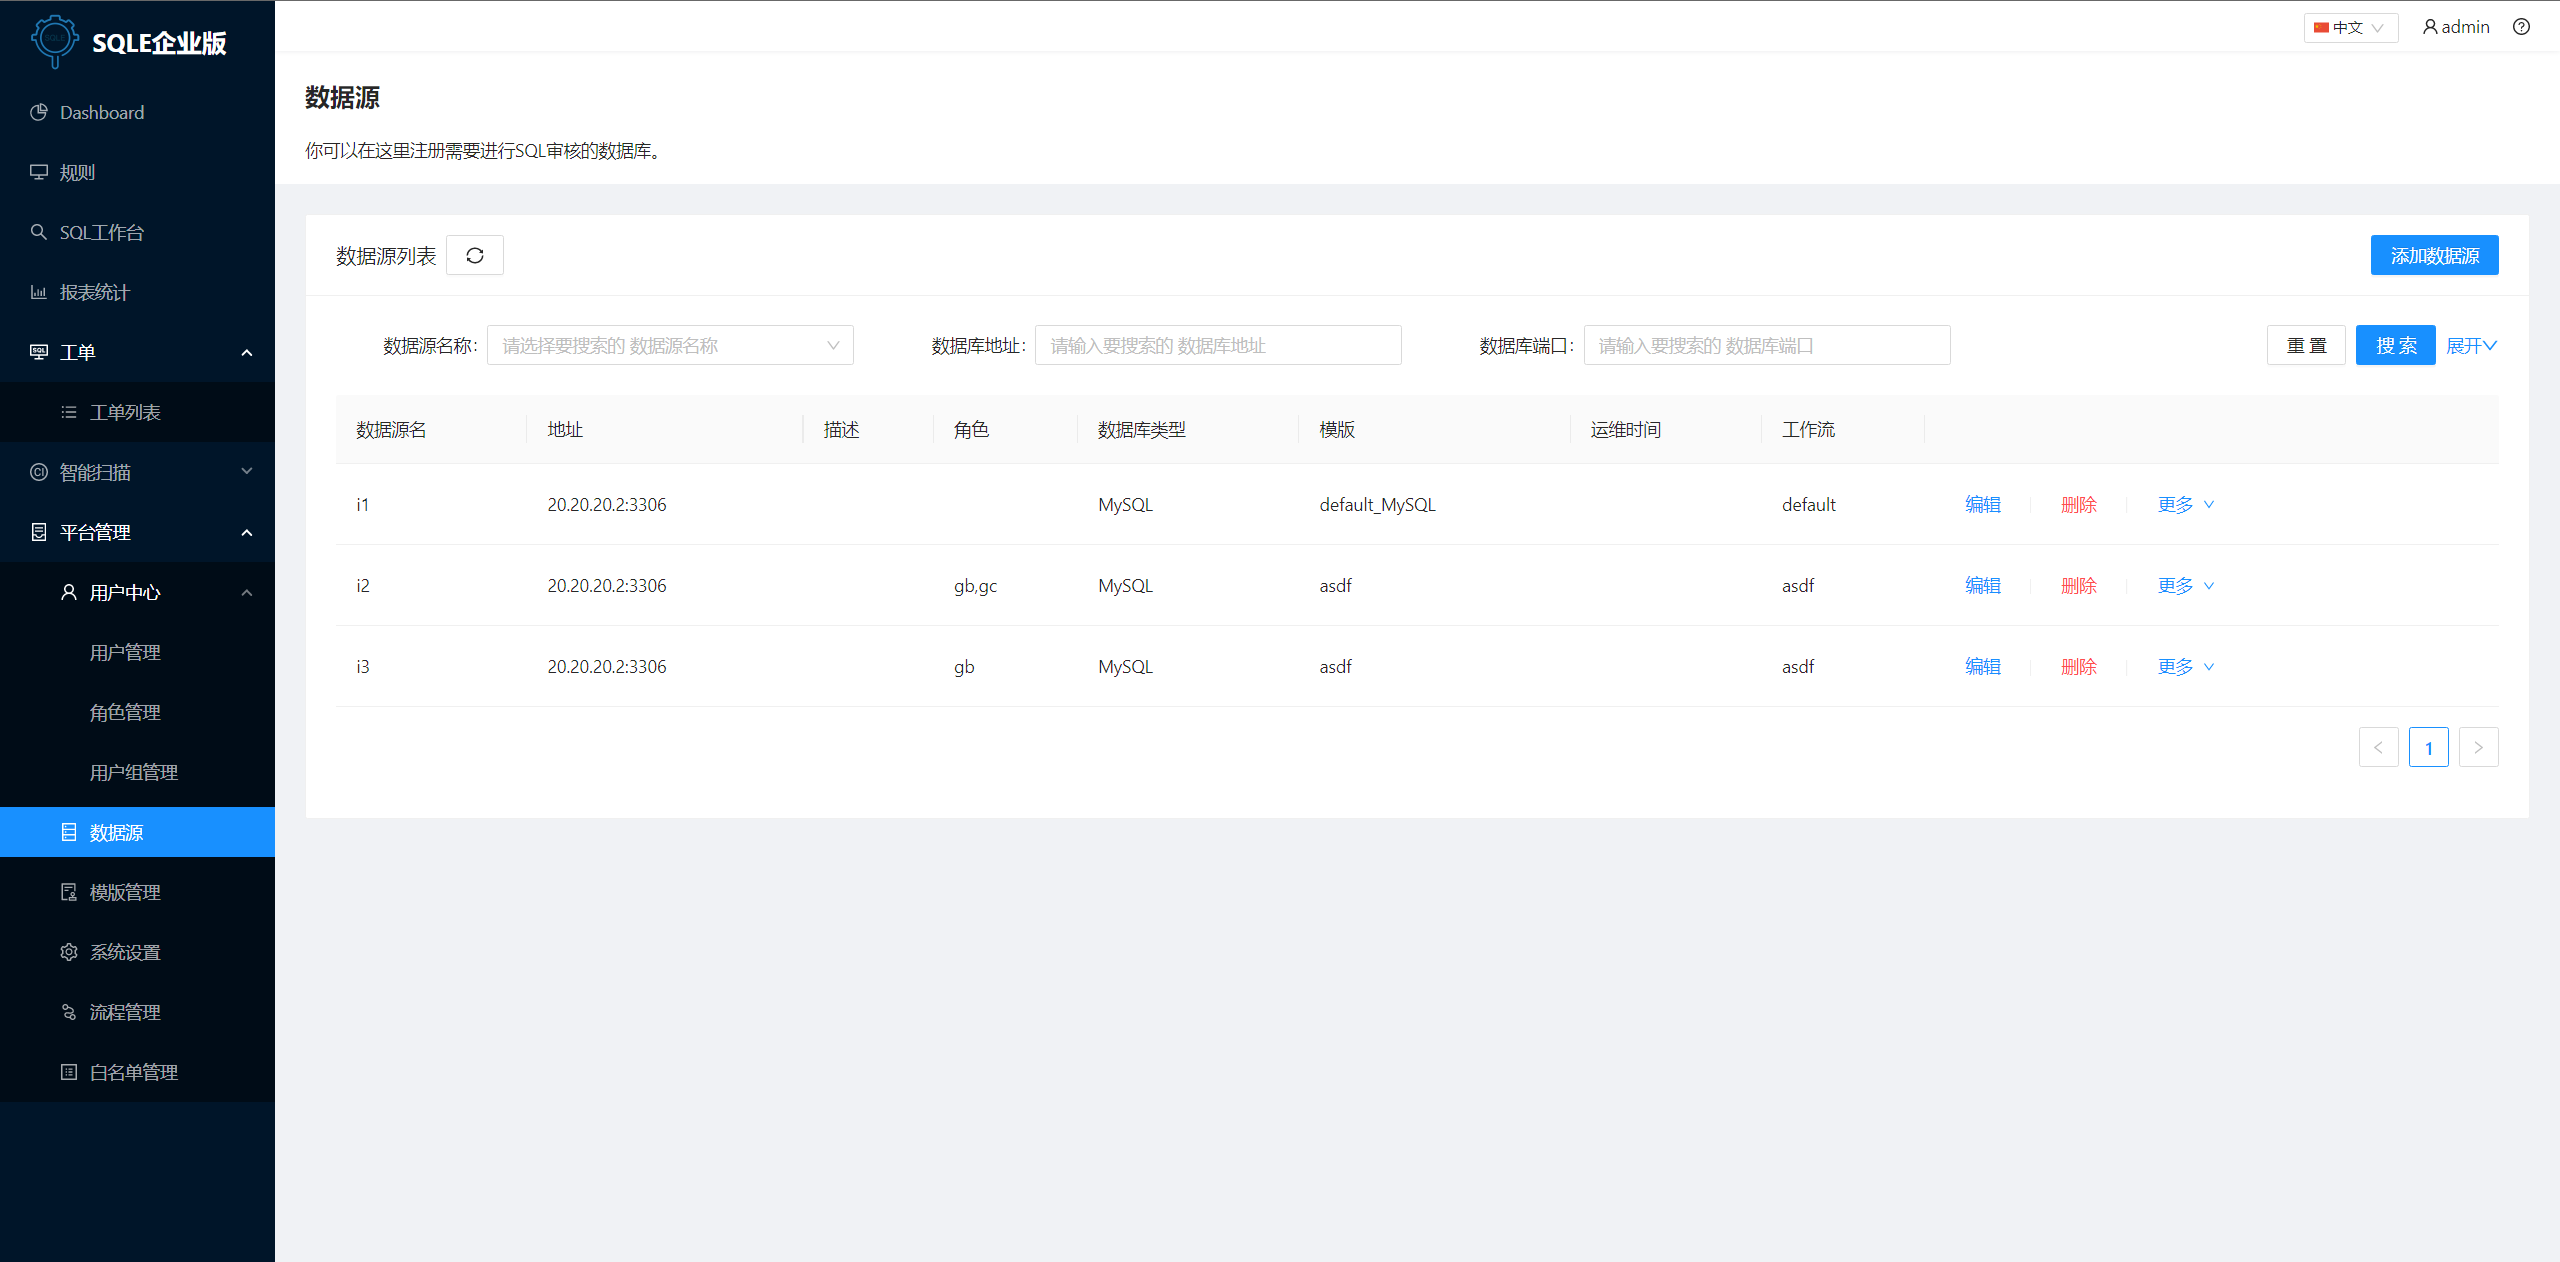2560x1262 pixels.
Task: Click the 添加数据源 button
Action: pyautogui.click(x=2434, y=255)
